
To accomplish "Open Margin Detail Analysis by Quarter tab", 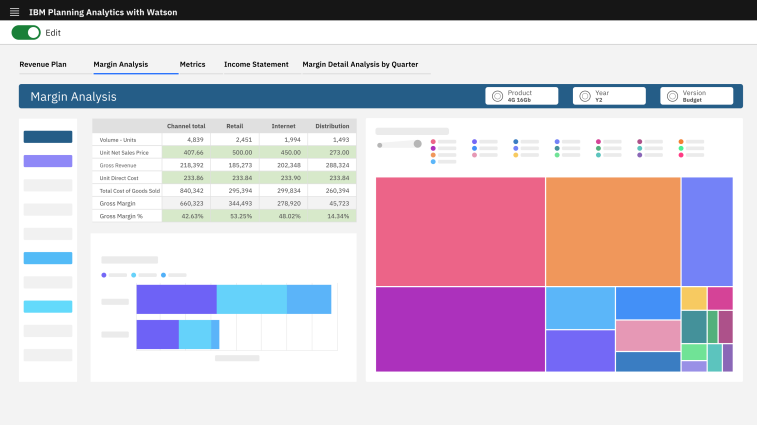I will pyautogui.click(x=360, y=64).
